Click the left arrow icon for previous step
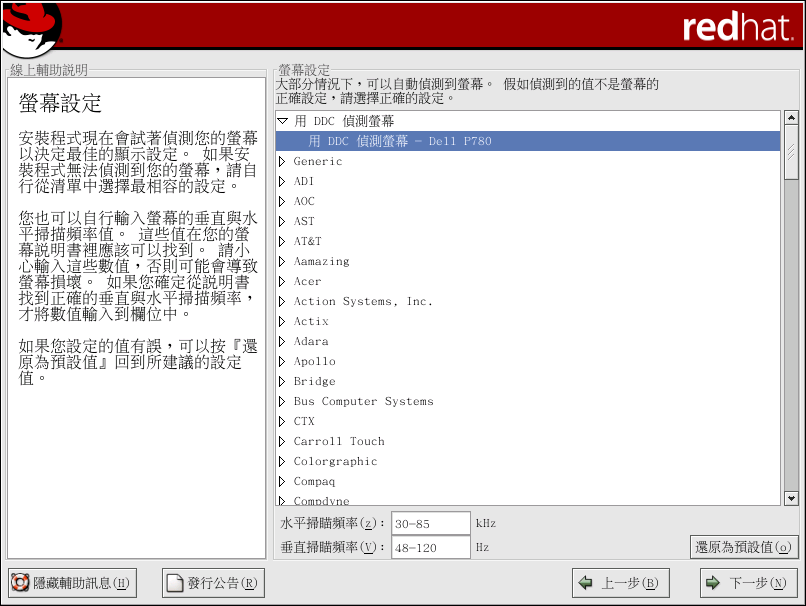The width and height of the screenshot is (806, 606). (586, 583)
